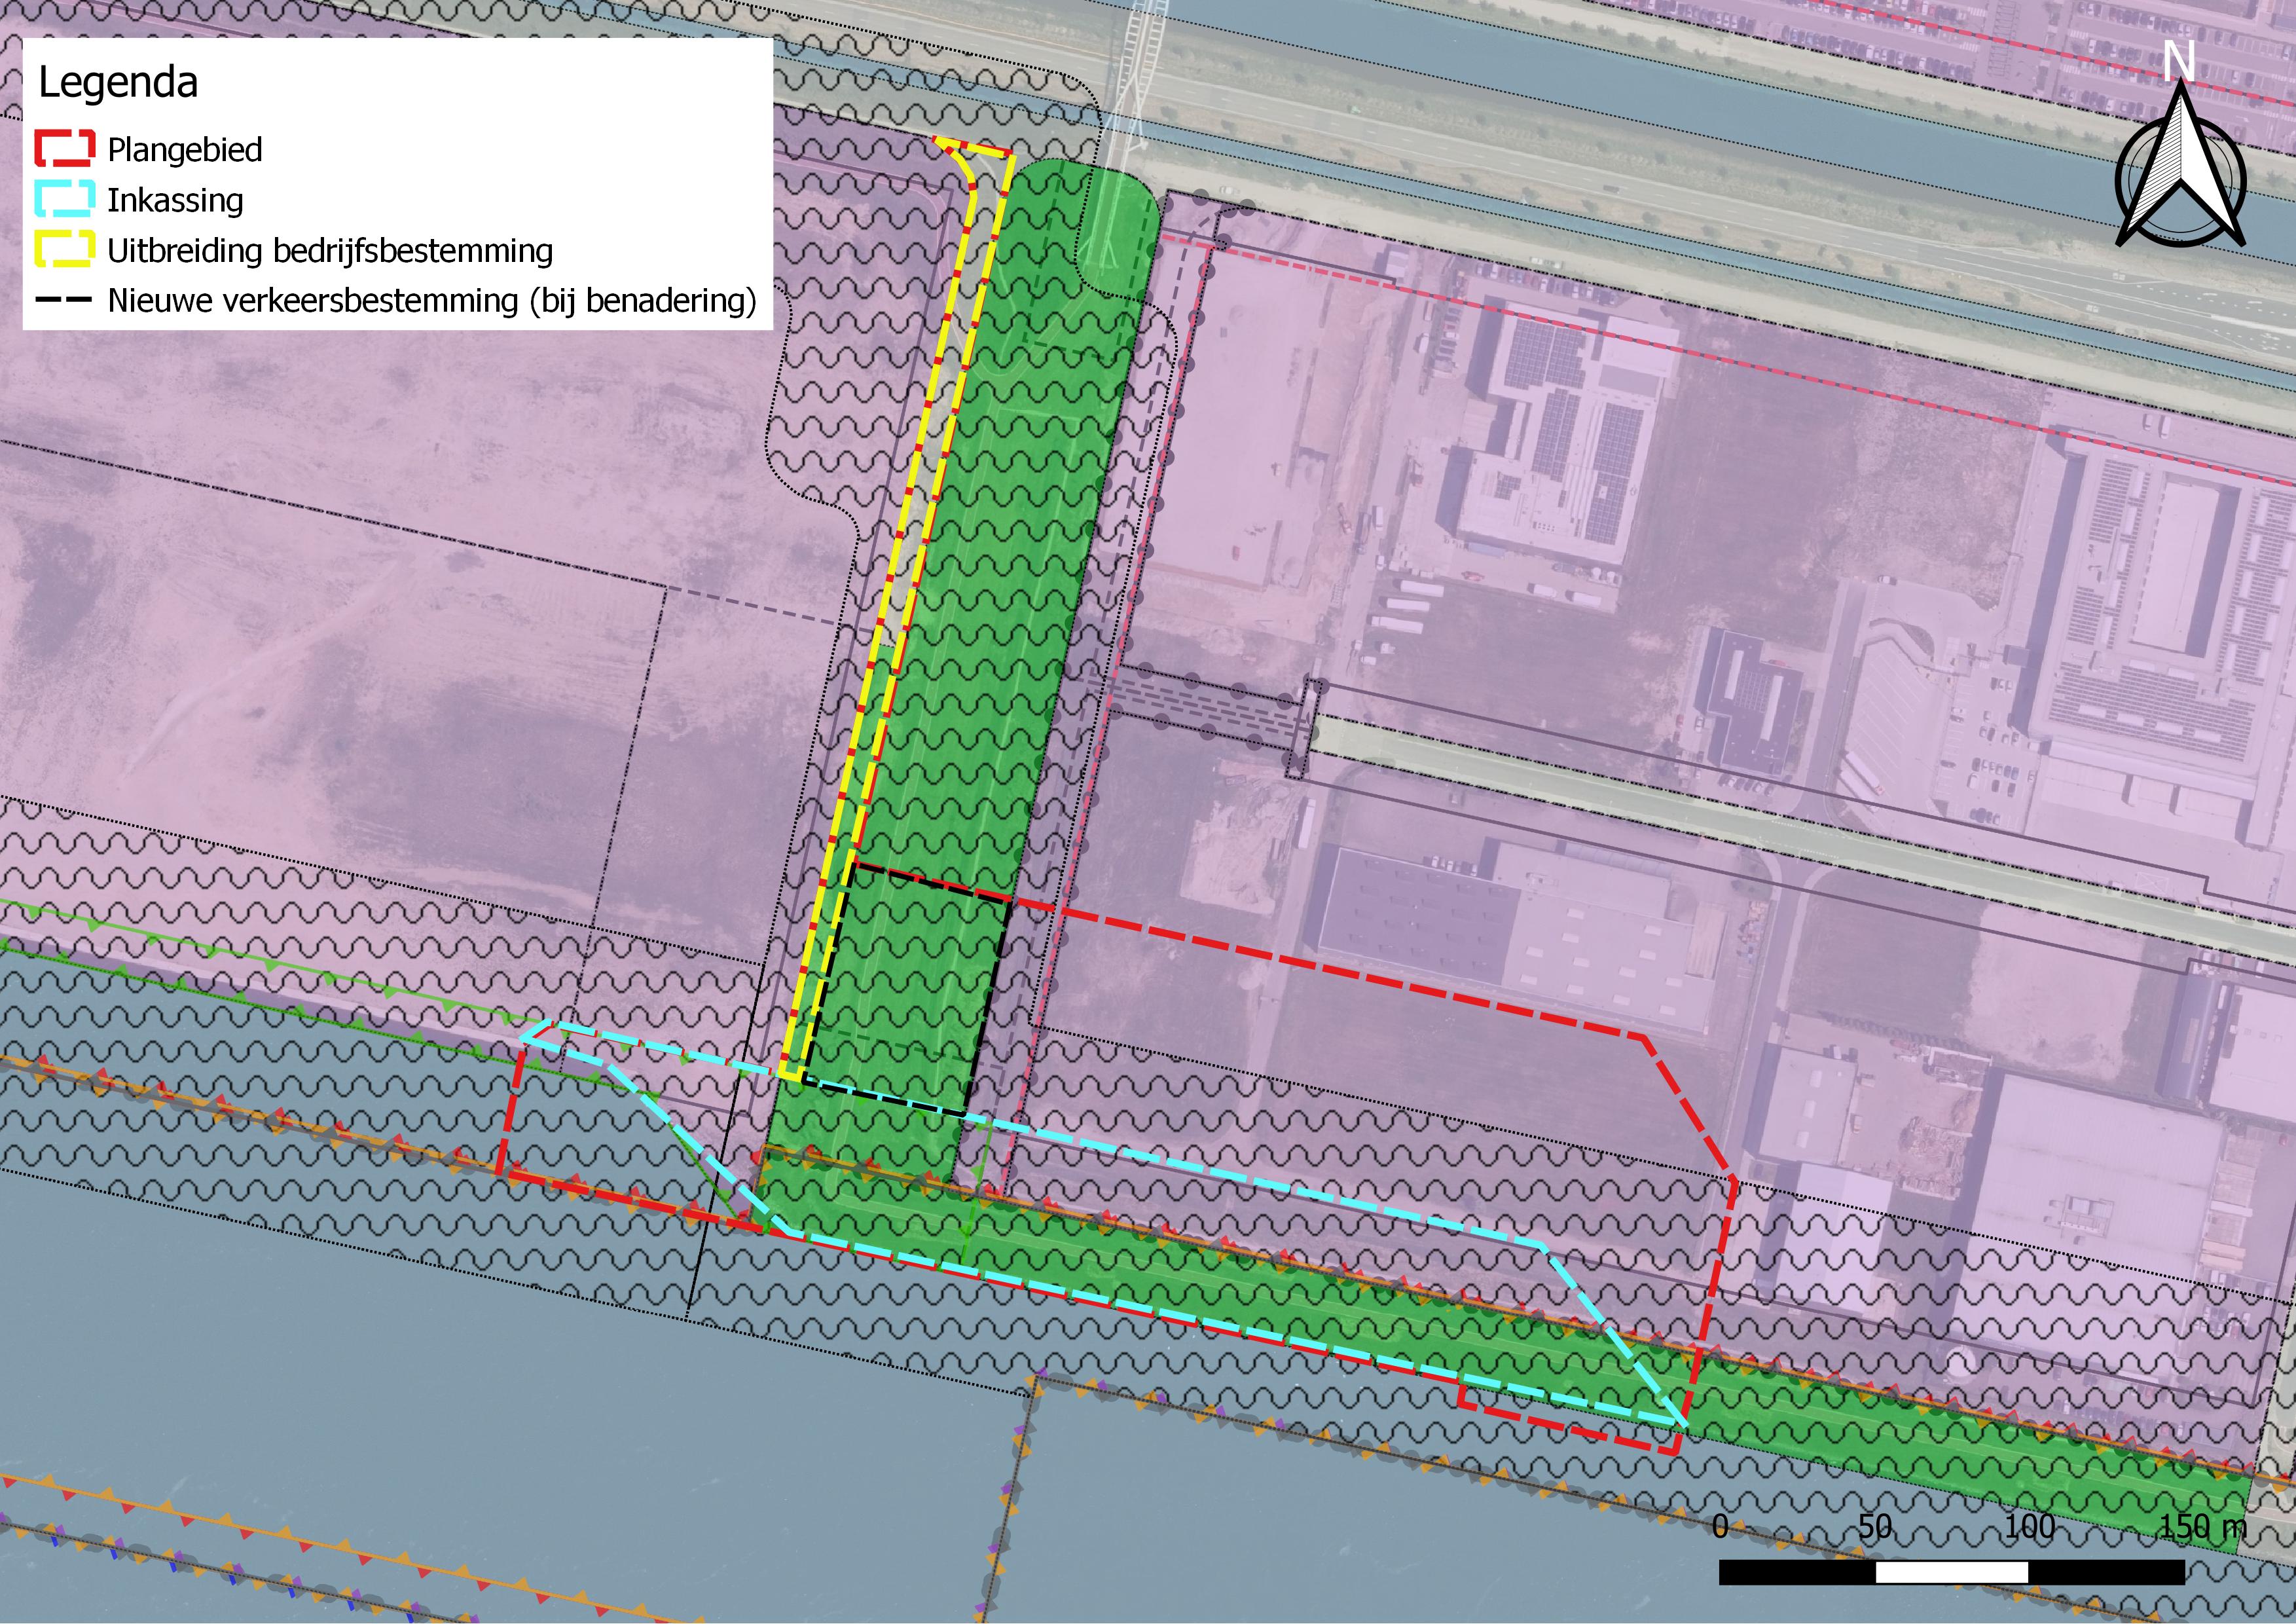Click the '0' scale bar label
2296x1624 pixels.
(x=1720, y=1526)
